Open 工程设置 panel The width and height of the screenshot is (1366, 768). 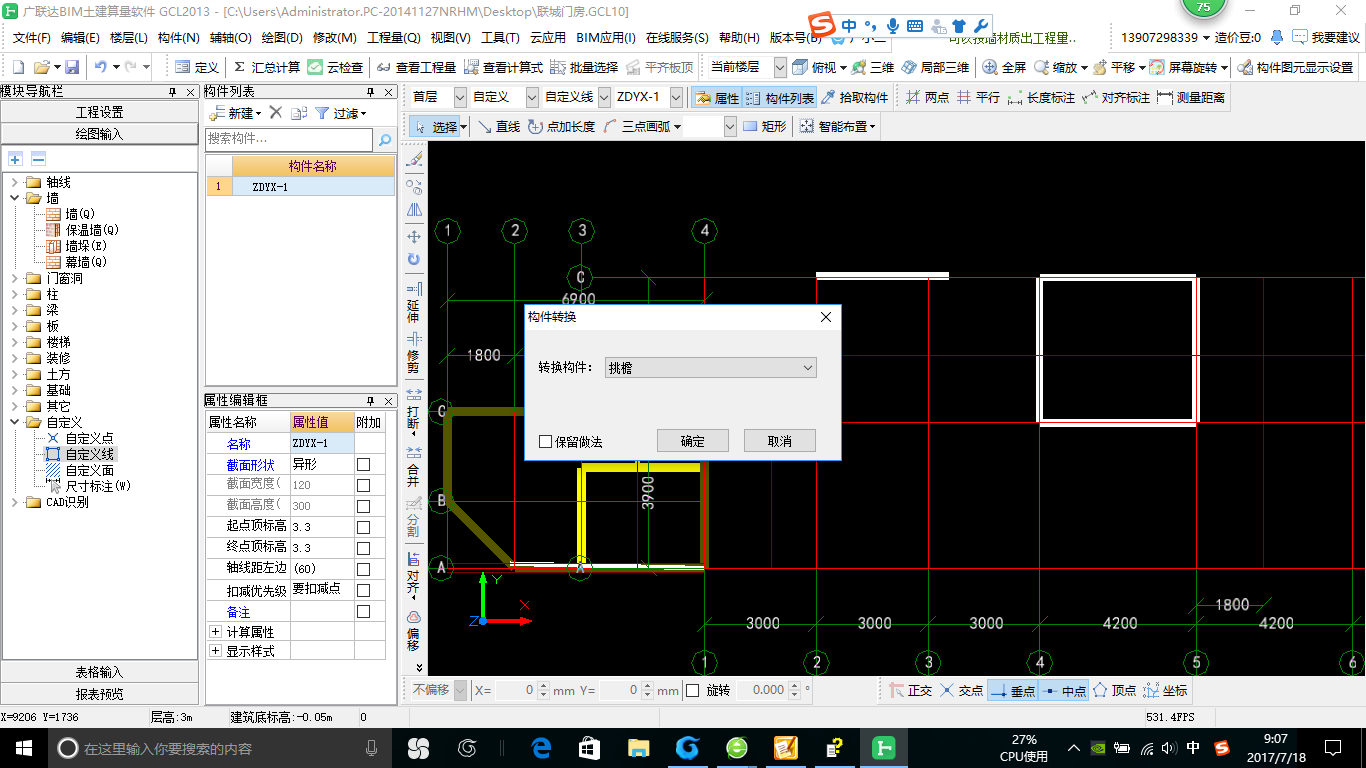tap(100, 112)
